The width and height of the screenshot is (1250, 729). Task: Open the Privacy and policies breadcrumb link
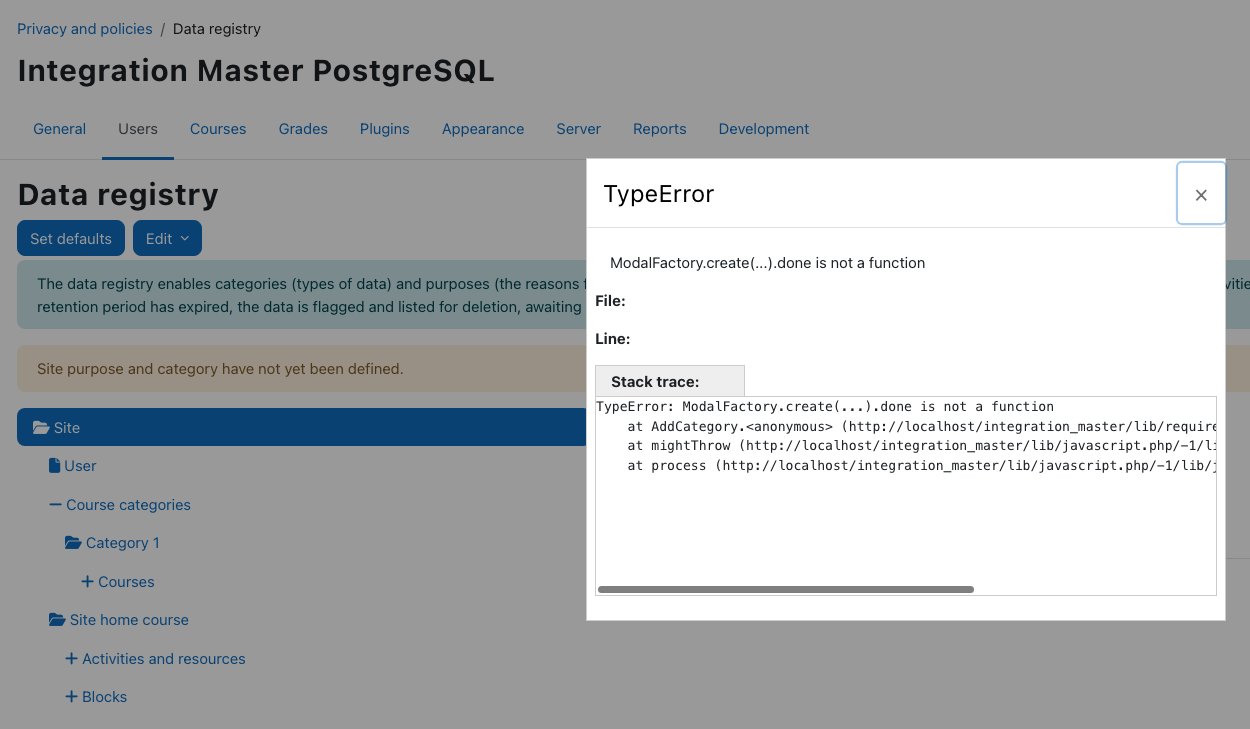pos(85,29)
